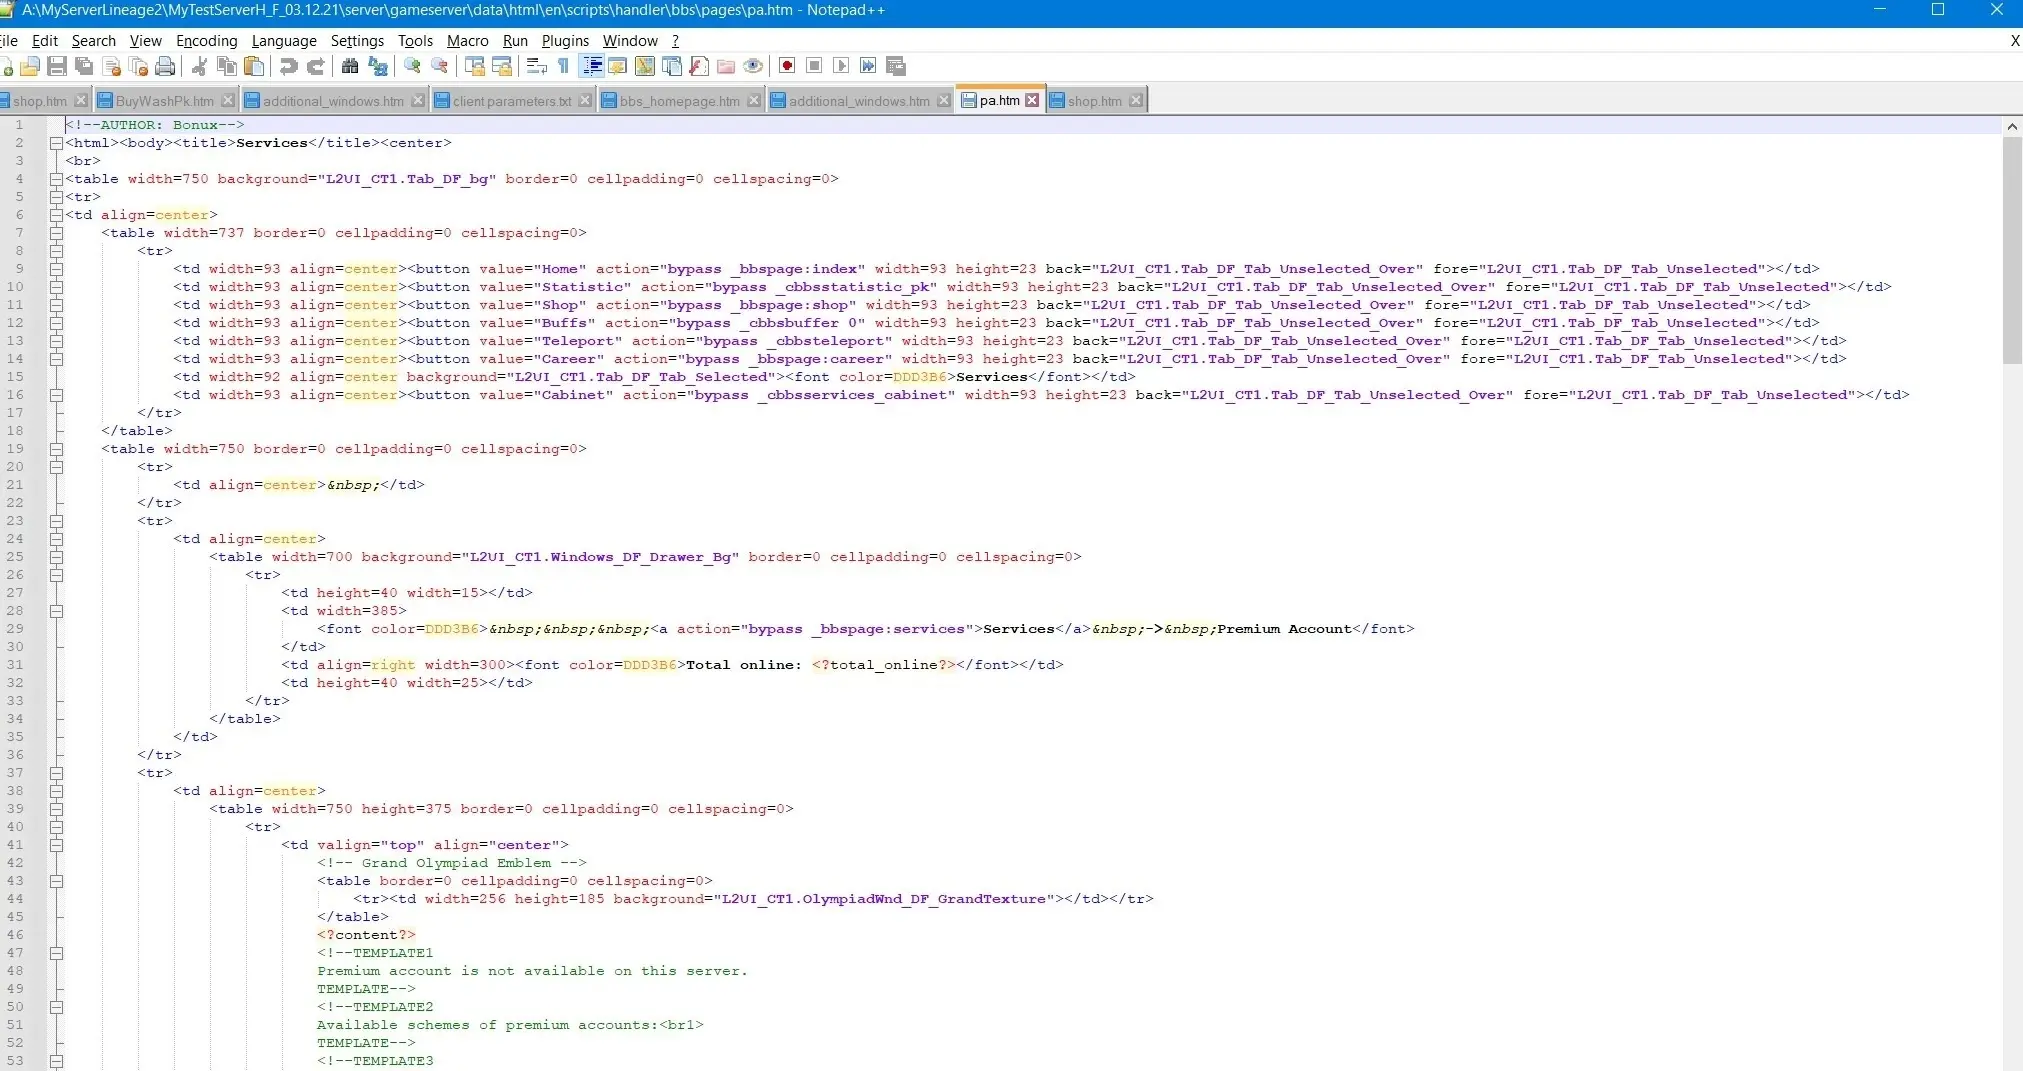
Task: Open the Document List panel icon
Action: [672, 66]
